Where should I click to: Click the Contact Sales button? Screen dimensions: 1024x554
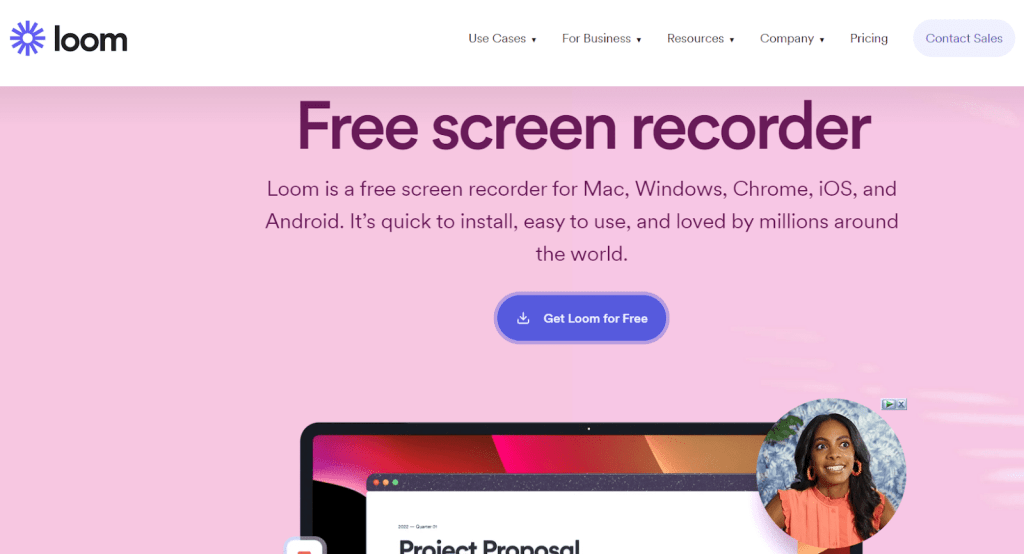pyautogui.click(x=963, y=39)
